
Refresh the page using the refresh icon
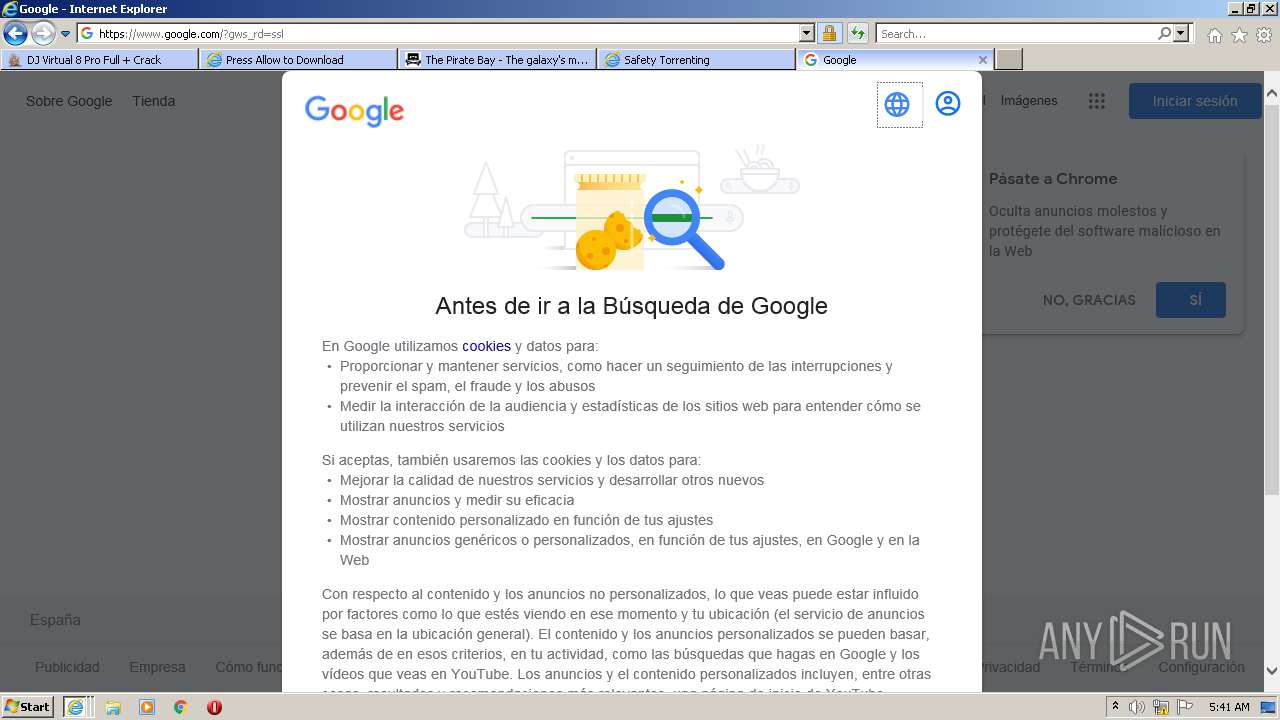click(x=858, y=33)
